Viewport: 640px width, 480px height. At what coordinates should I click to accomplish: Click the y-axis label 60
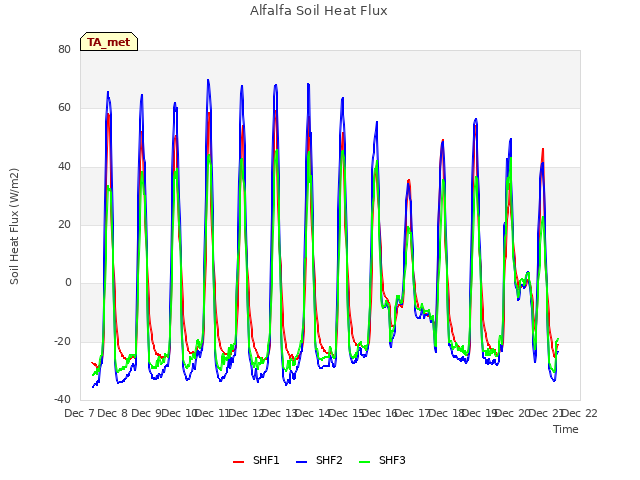[x=64, y=108]
